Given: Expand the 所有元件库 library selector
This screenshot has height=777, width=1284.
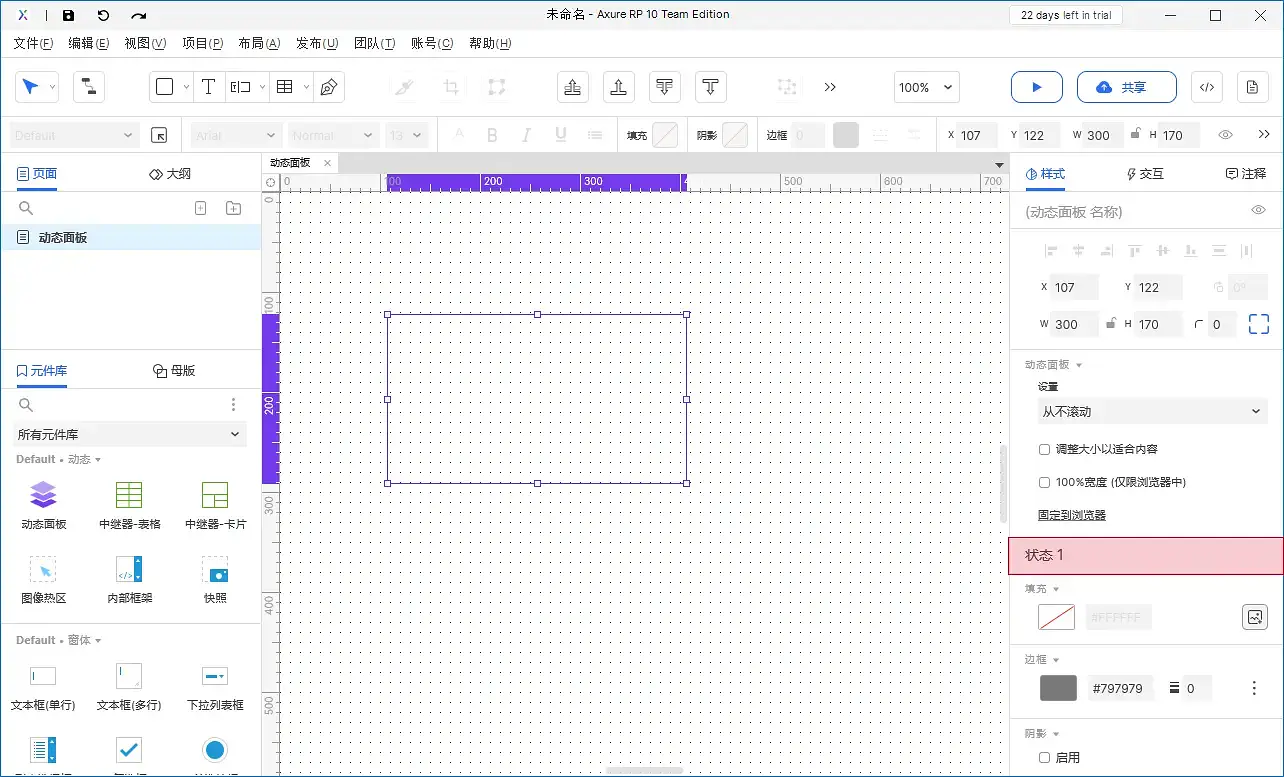Looking at the screenshot, I should pos(130,434).
